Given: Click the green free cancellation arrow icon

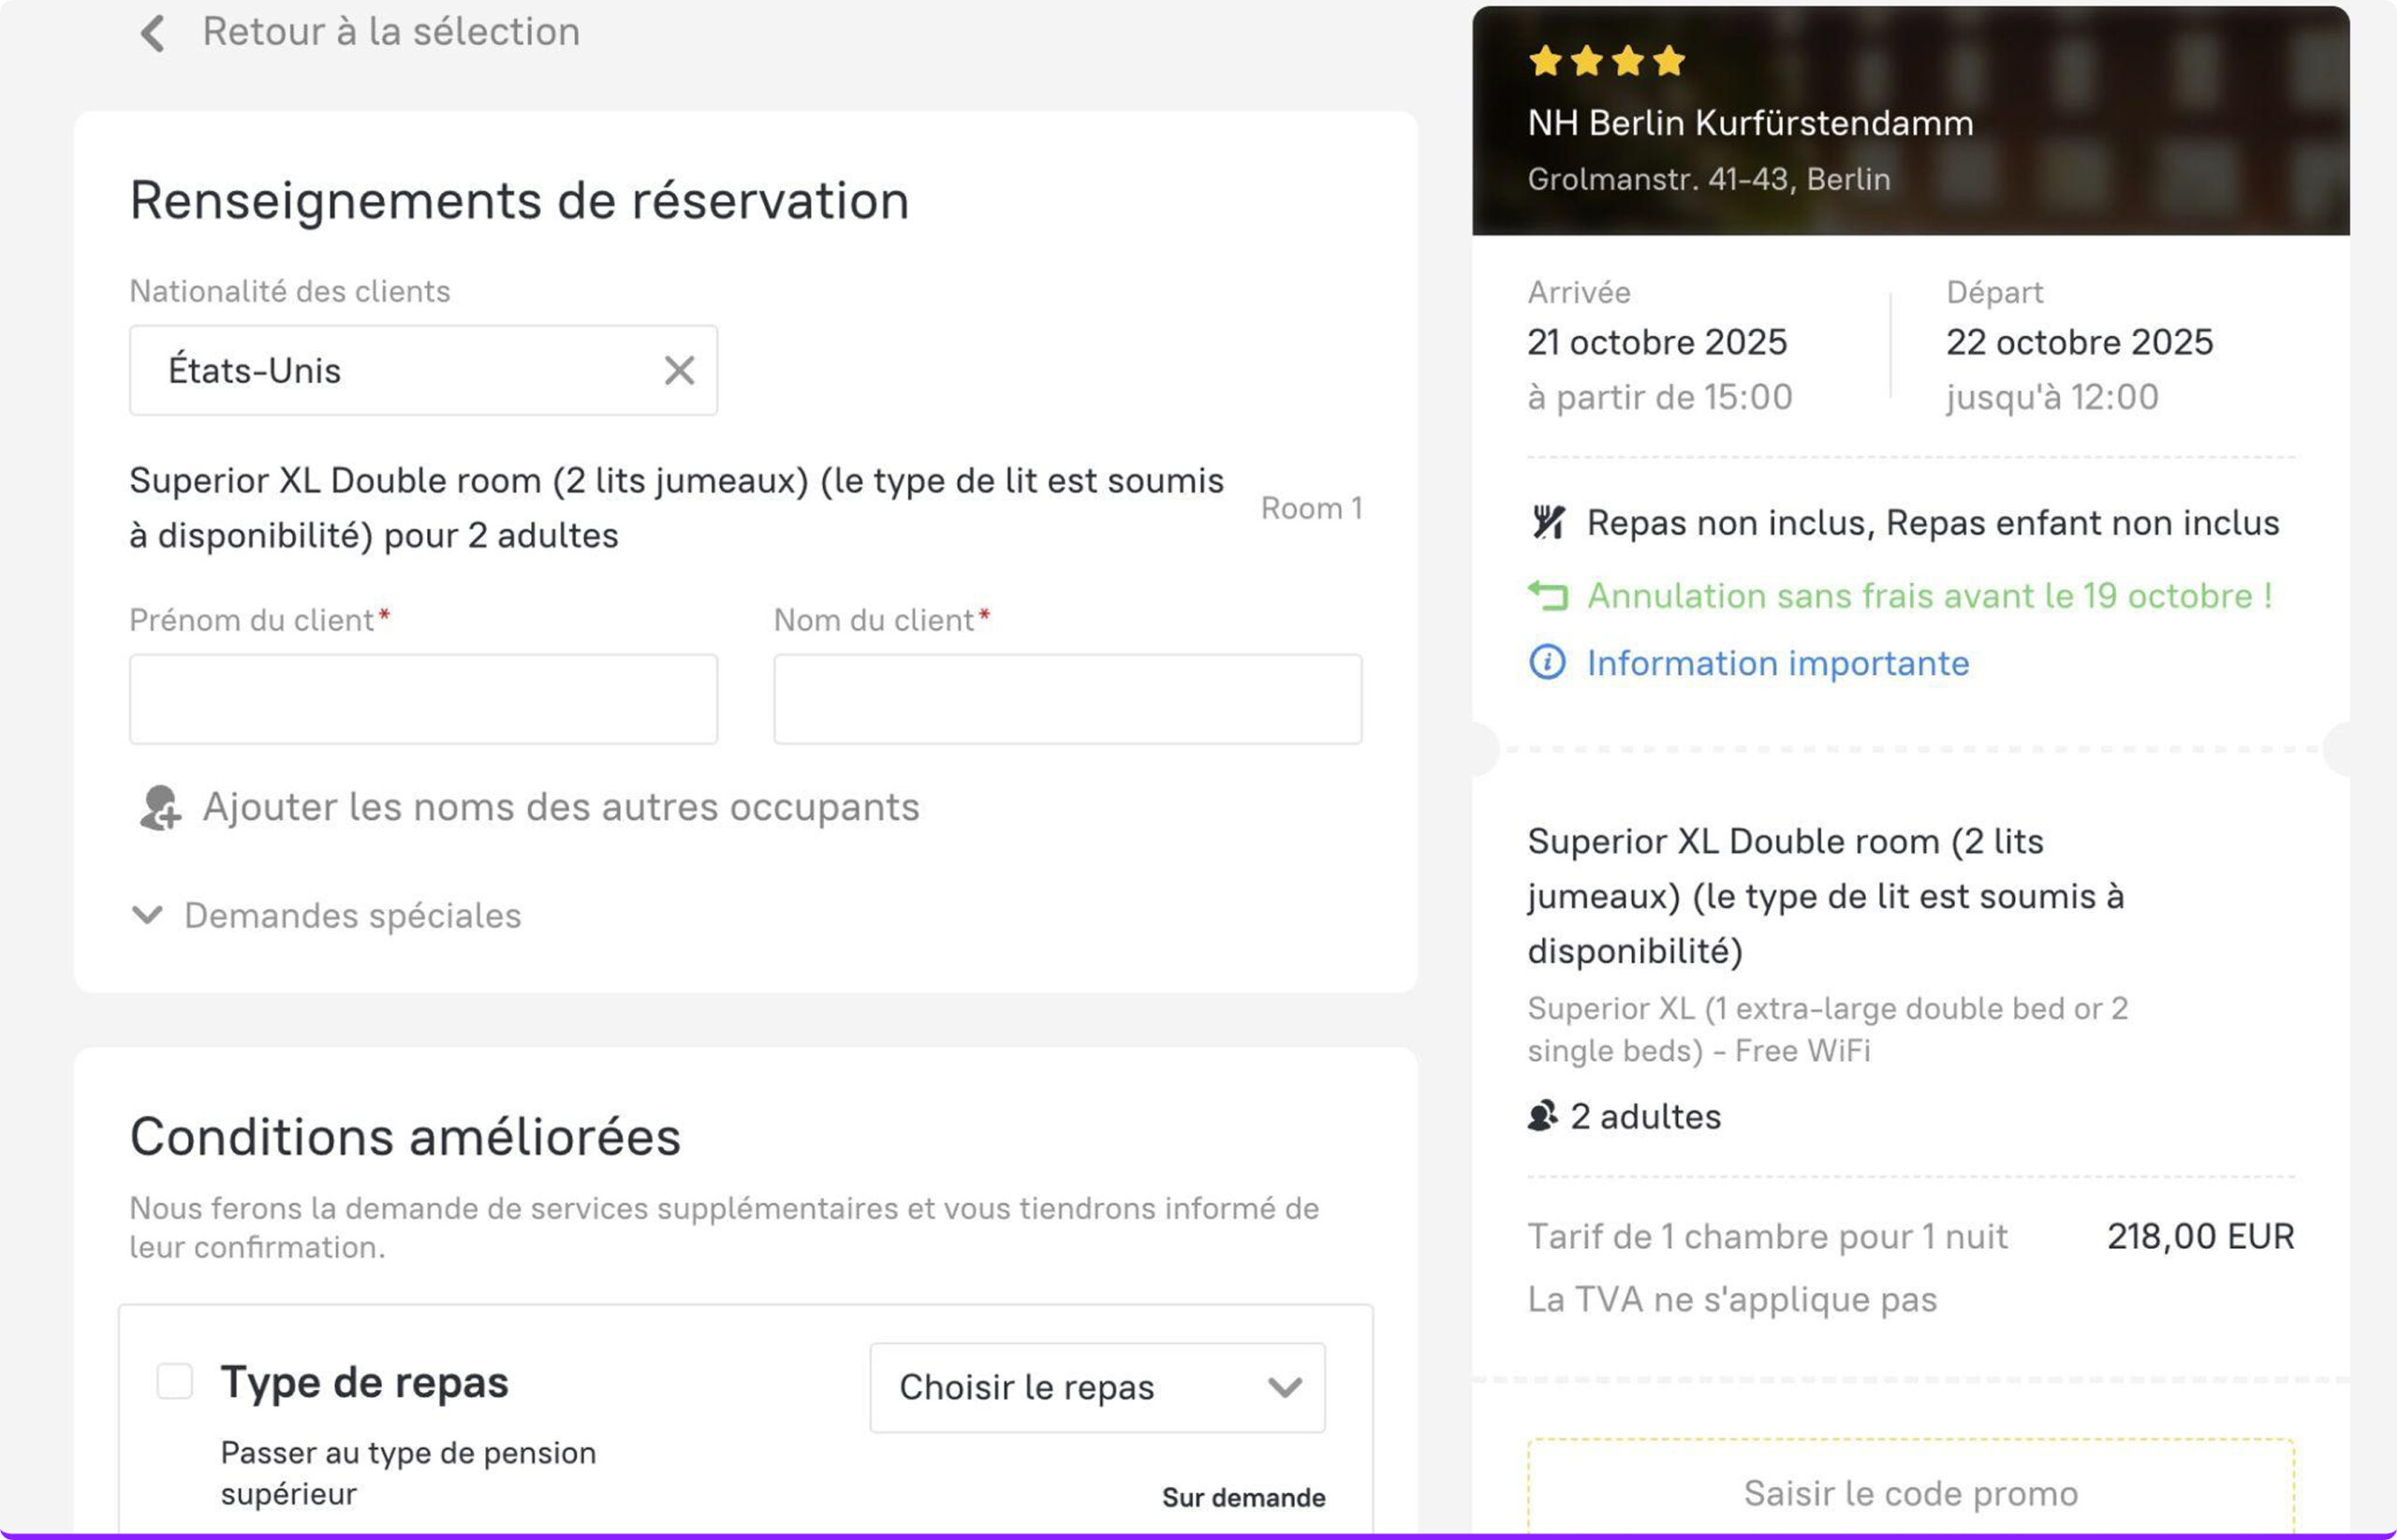Looking at the screenshot, I should pyautogui.click(x=1548, y=596).
